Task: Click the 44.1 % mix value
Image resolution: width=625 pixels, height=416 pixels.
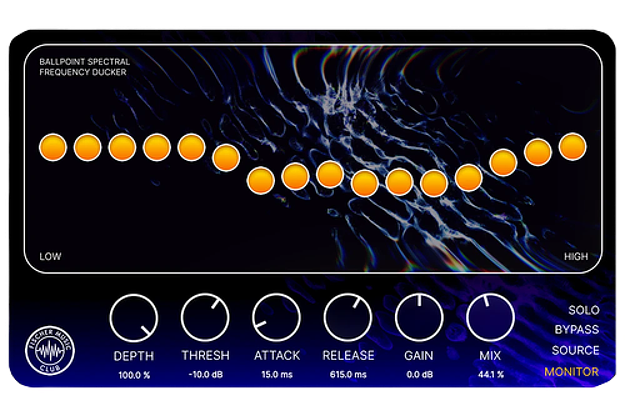Action: coord(491,375)
